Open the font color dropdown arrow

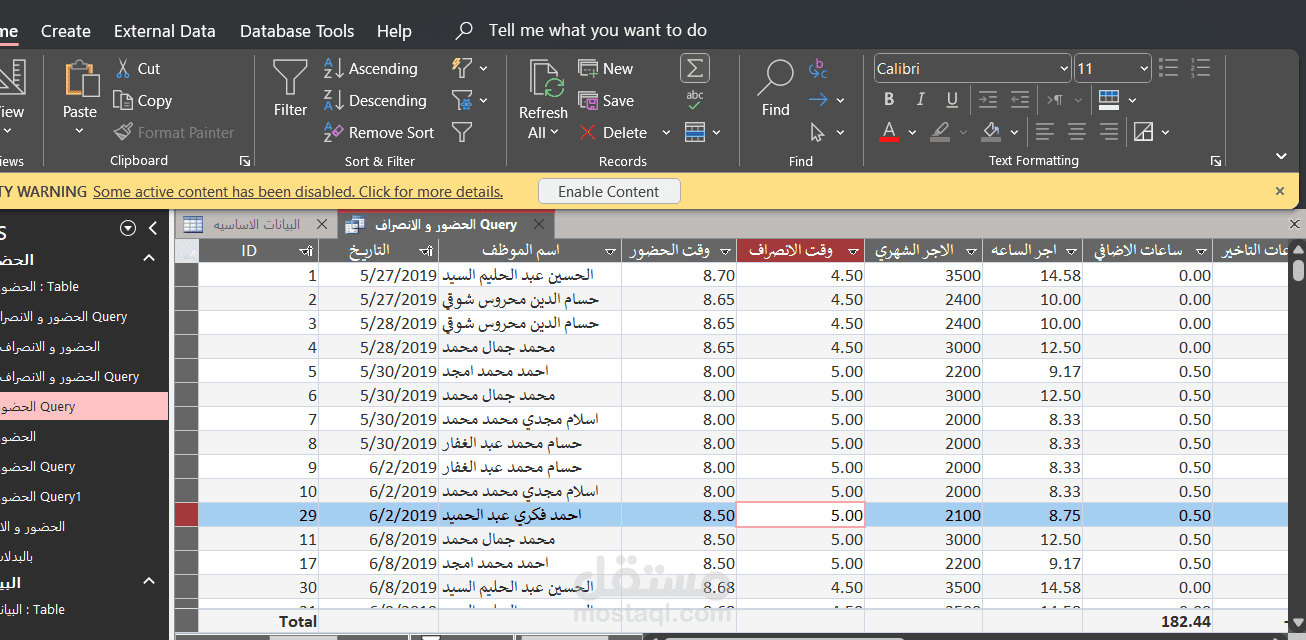click(912, 132)
